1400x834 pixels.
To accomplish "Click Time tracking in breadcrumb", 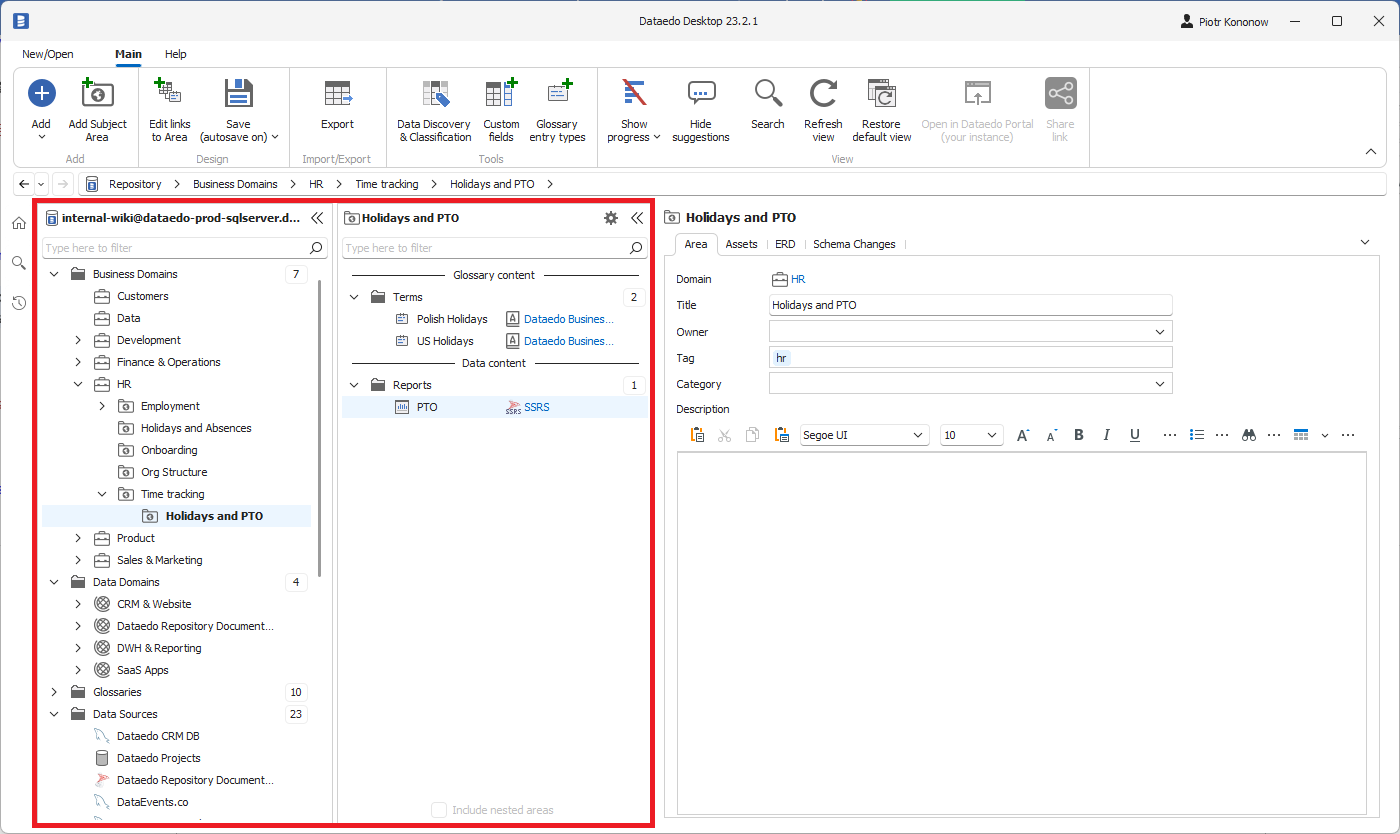I will pos(387,184).
